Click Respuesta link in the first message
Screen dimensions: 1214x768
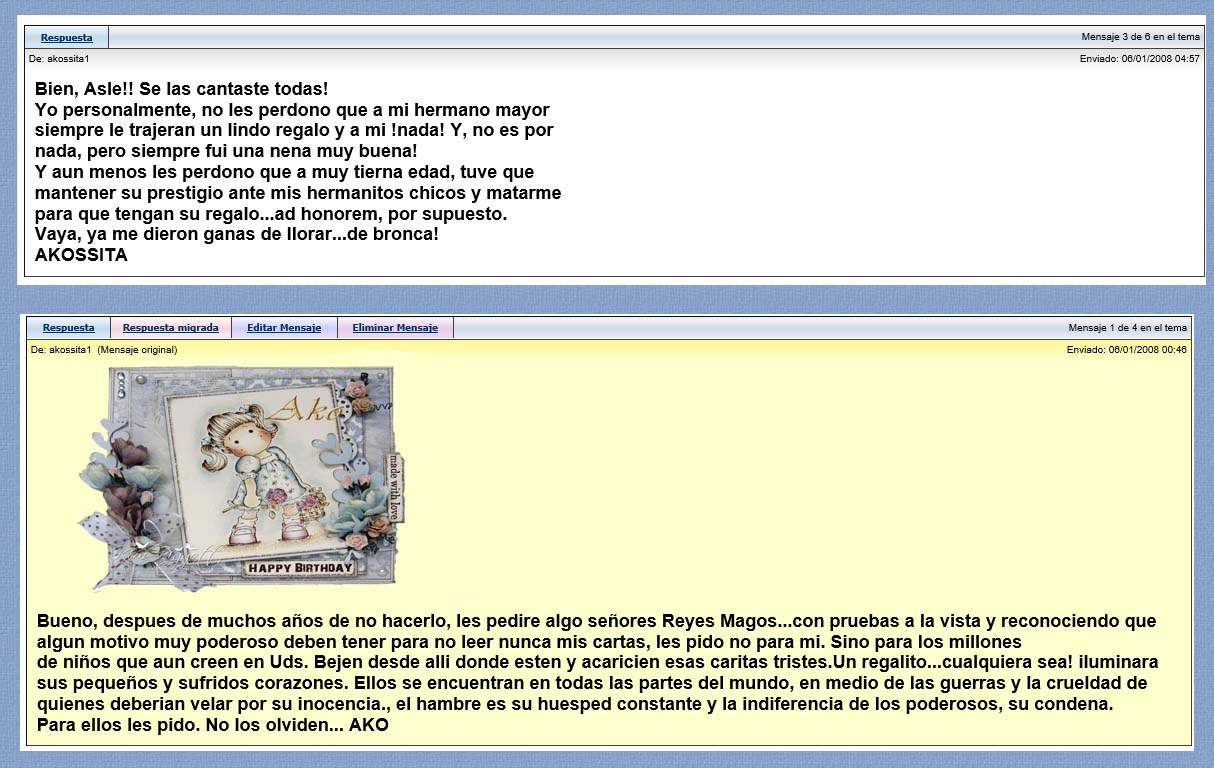66,38
